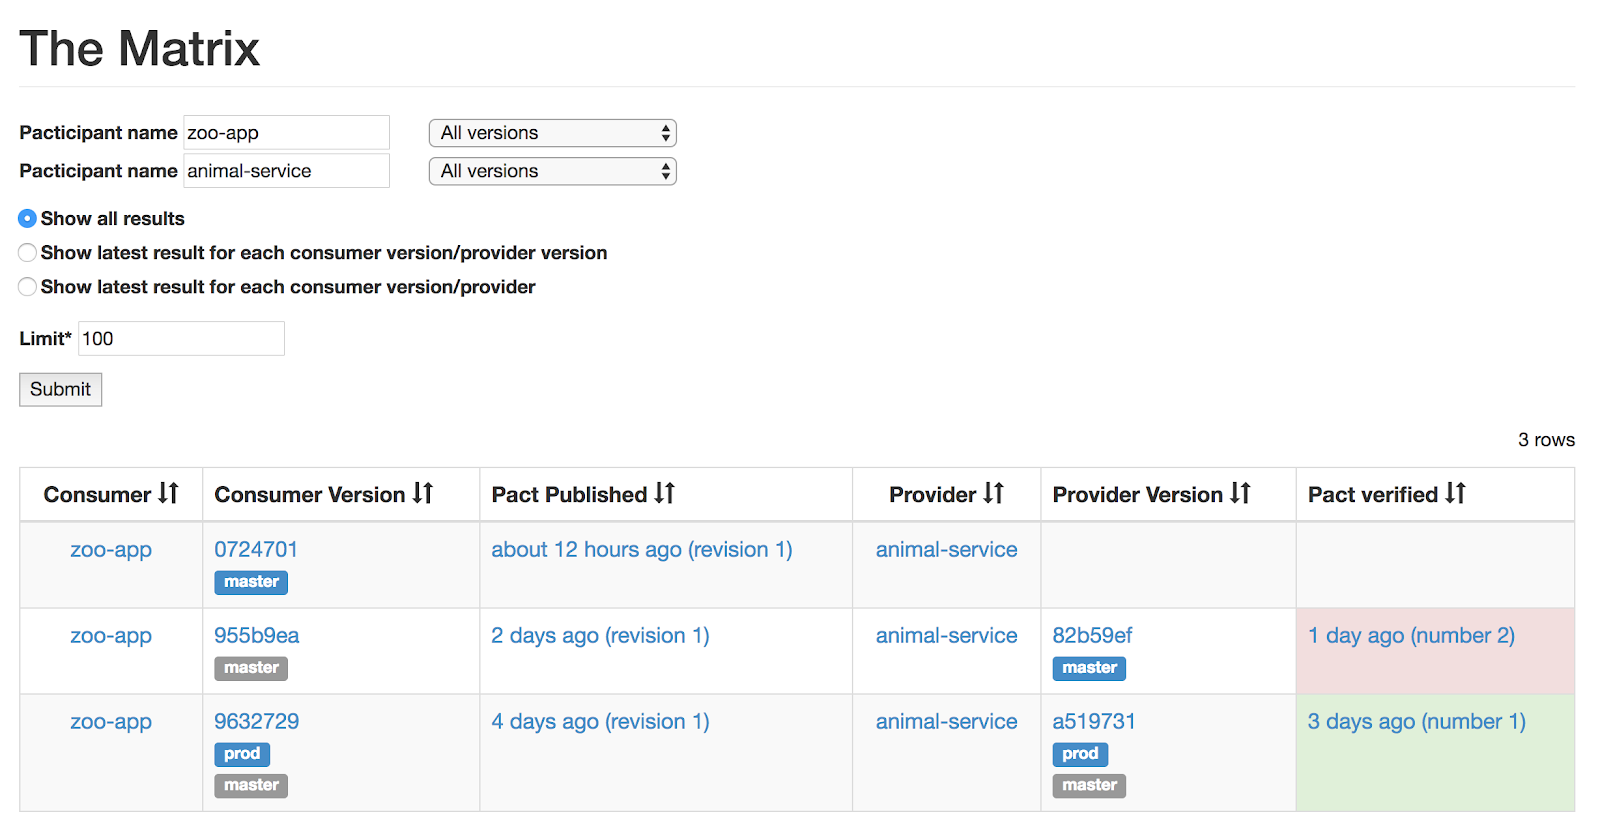Open consumer version 955b9ea link
The width and height of the screenshot is (1600, 838).
coord(256,636)
